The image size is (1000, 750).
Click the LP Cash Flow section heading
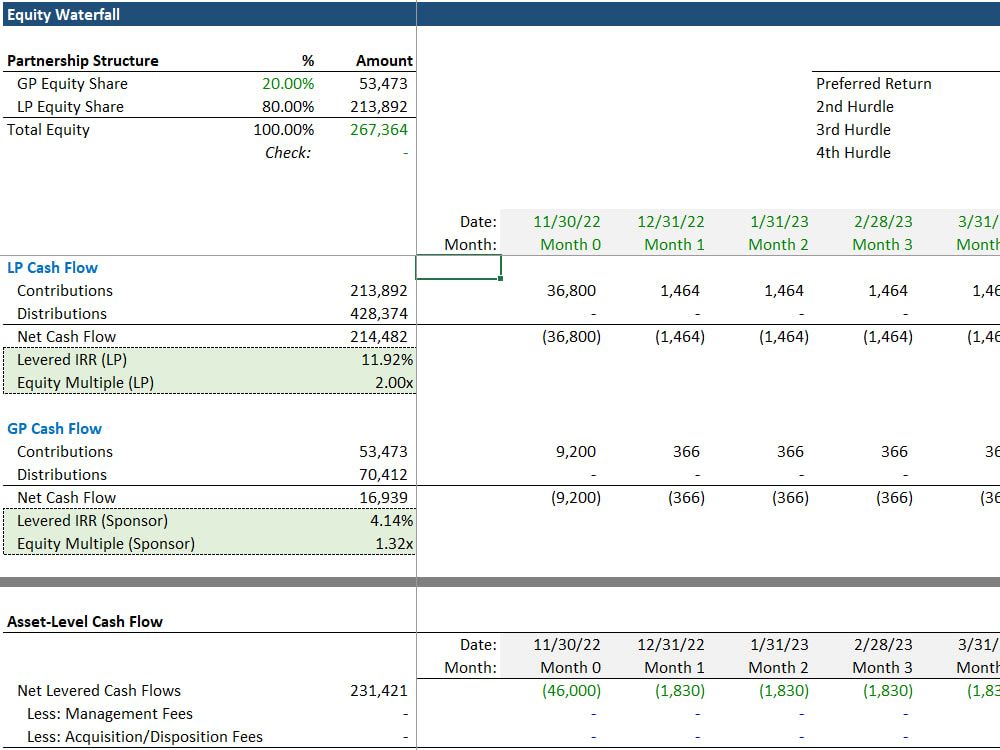[x=52, y=267]
